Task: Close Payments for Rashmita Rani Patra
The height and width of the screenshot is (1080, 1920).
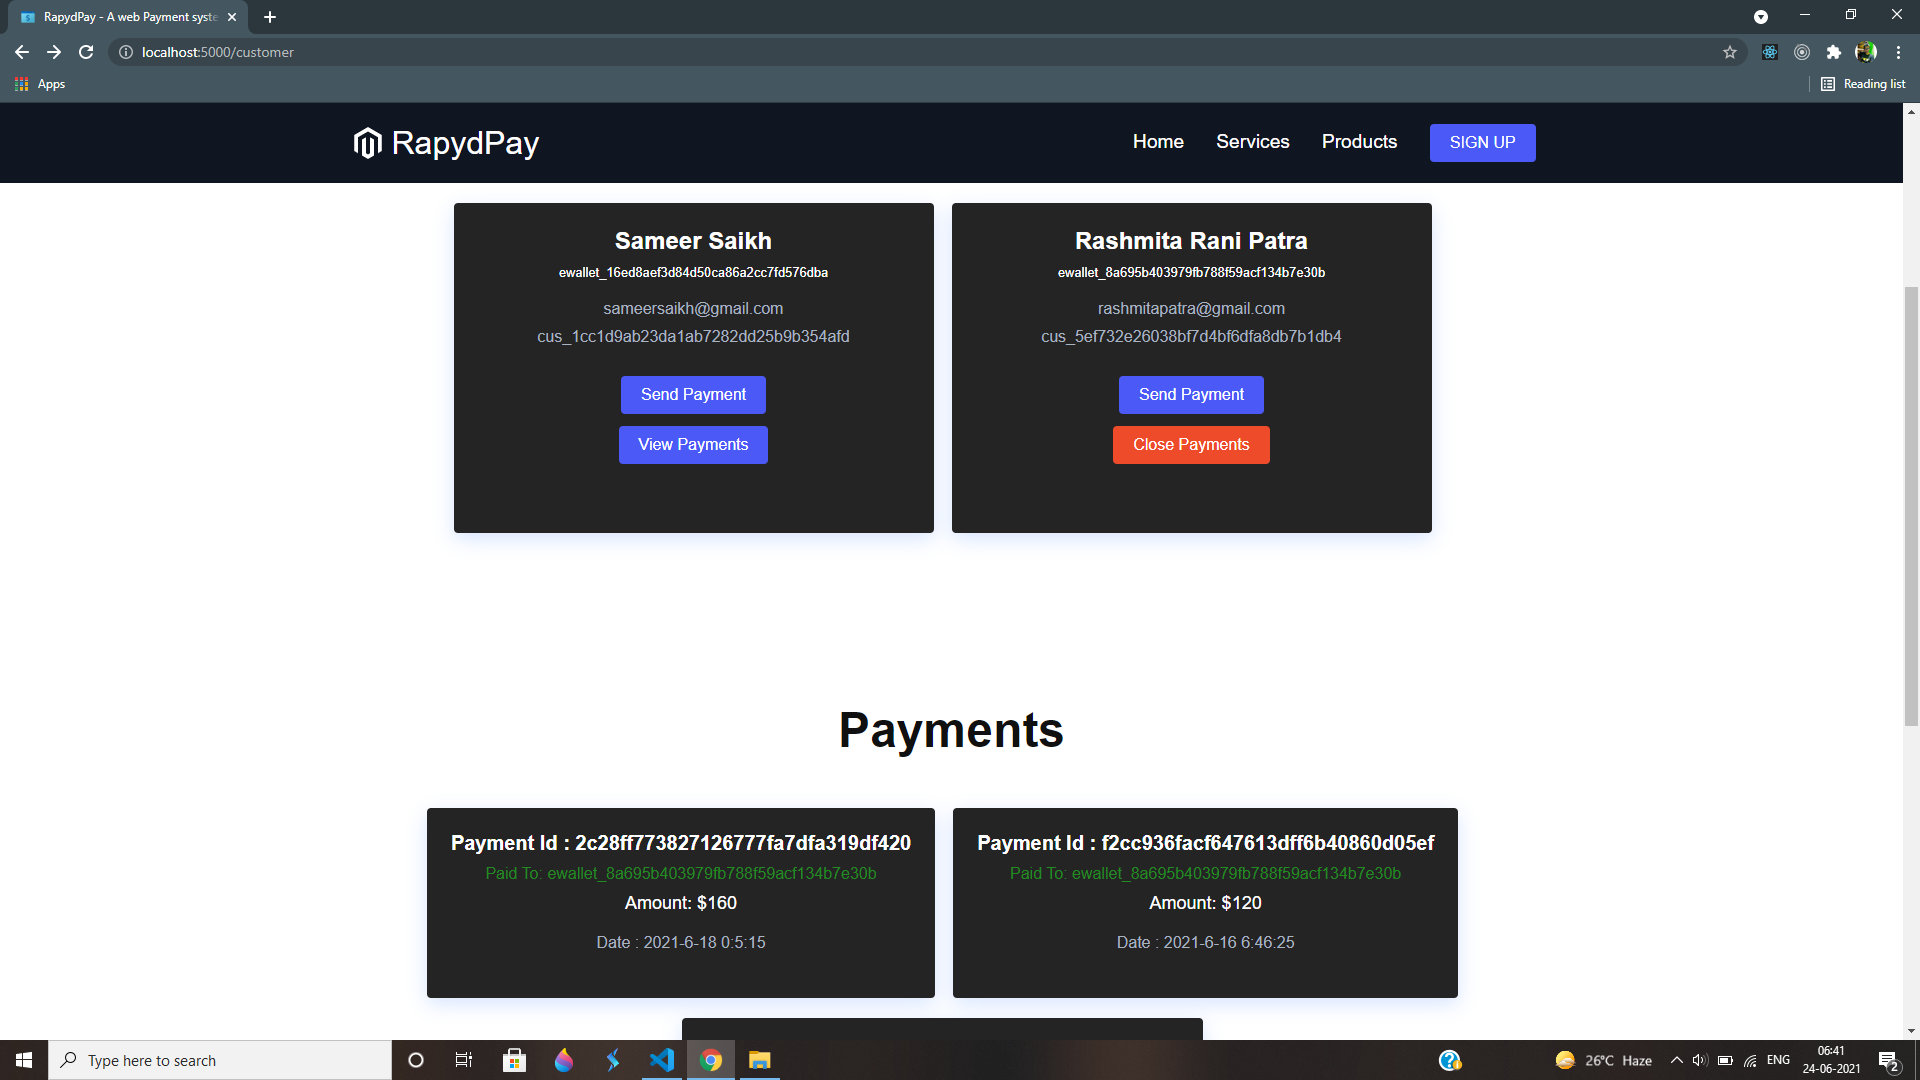Action: [1191, 445]
